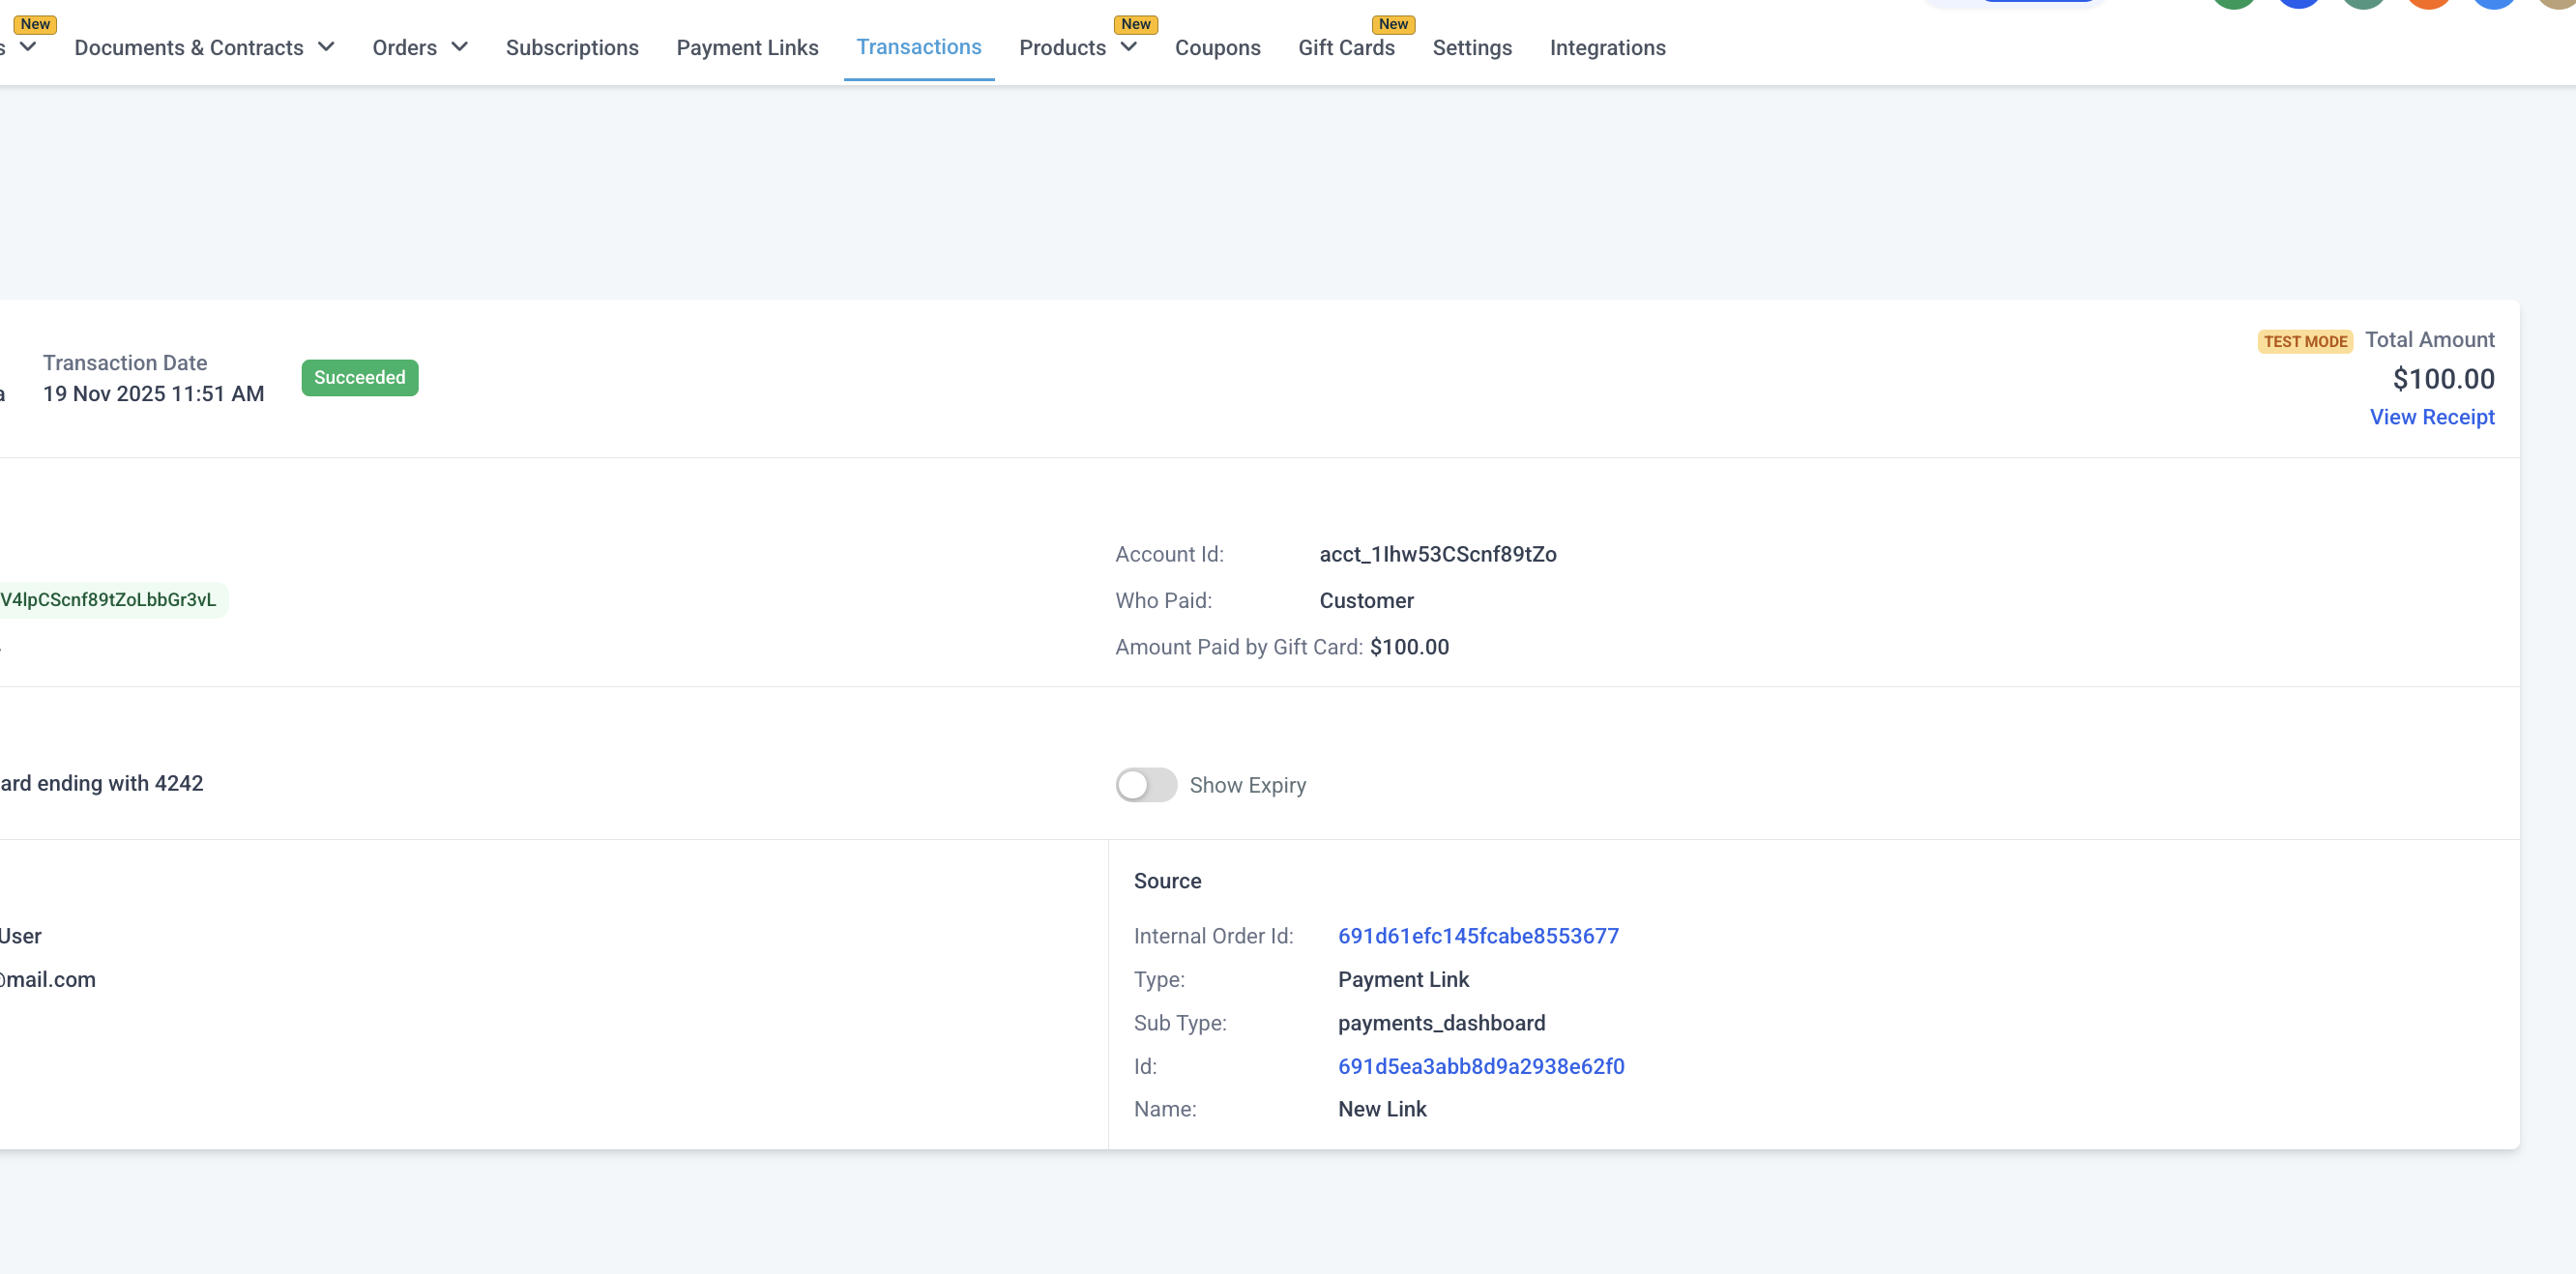Expand the leftmost partially visible menu chevron

(x=28, y=47)
